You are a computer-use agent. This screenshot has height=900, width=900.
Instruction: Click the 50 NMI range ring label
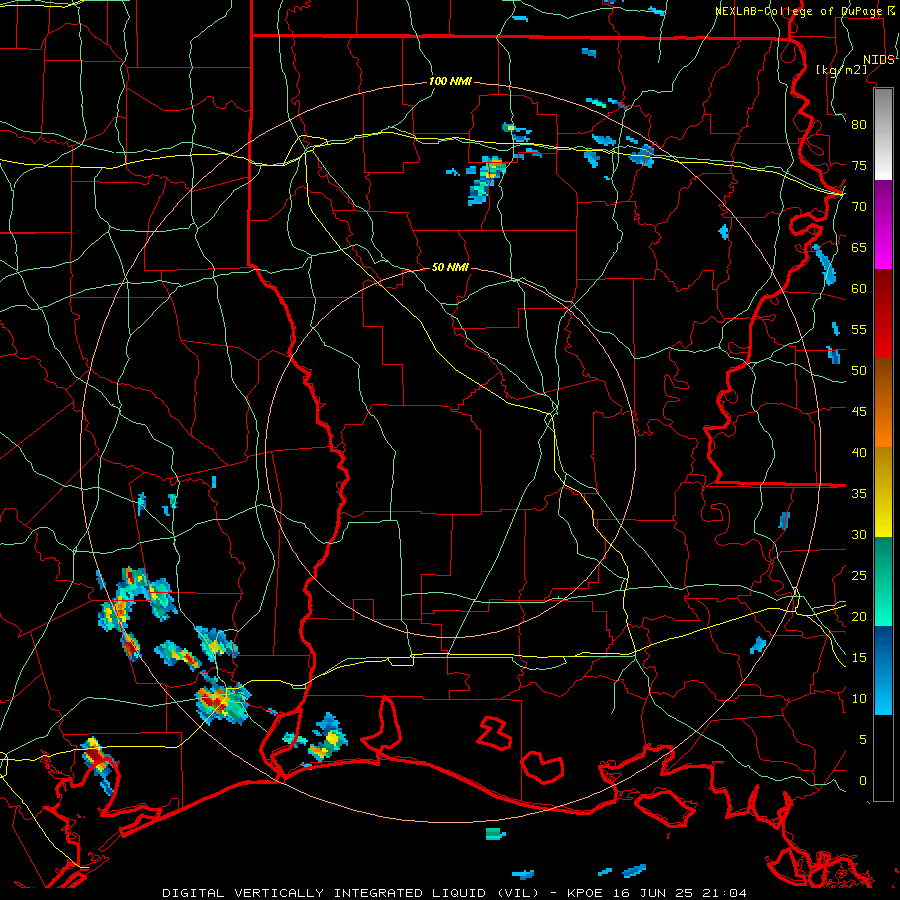(x=450, y=267)
